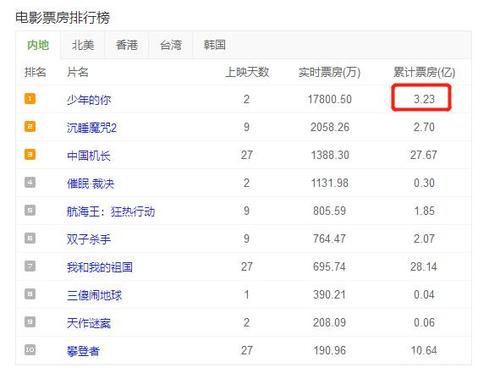Click the rank 10 gray badge icon
This screenshot has height=373, width=500.
coord(30,350)
